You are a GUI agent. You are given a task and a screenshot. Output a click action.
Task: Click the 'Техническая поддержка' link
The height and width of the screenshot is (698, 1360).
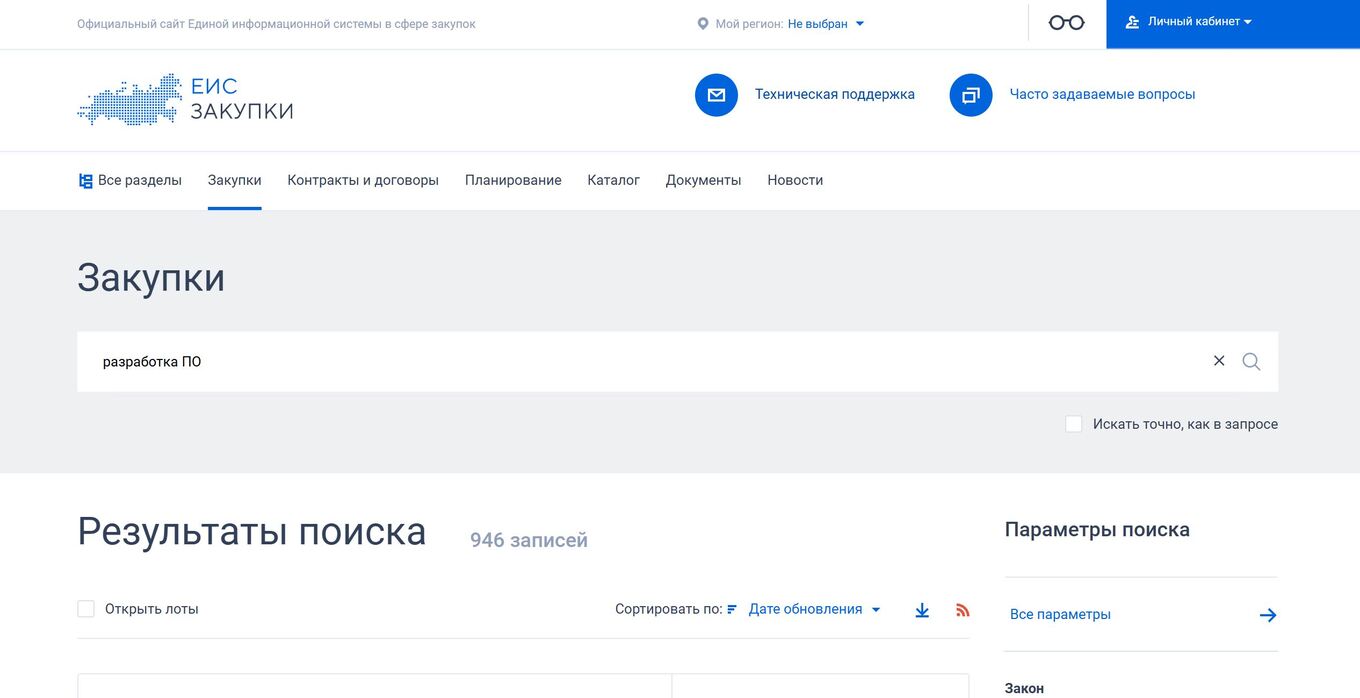[835, 94]
